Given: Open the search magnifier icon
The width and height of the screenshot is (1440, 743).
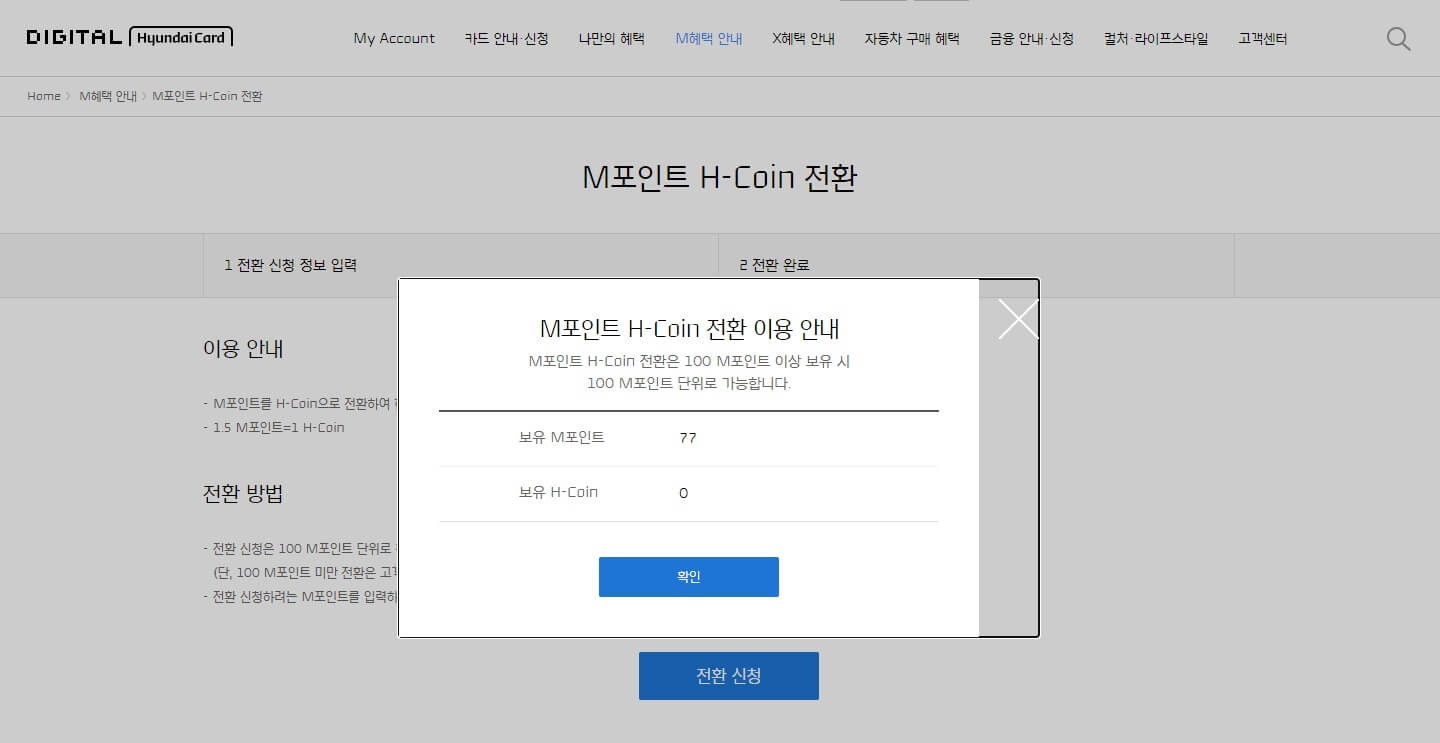Looking at the screenshot, I should click(1398, 39).
